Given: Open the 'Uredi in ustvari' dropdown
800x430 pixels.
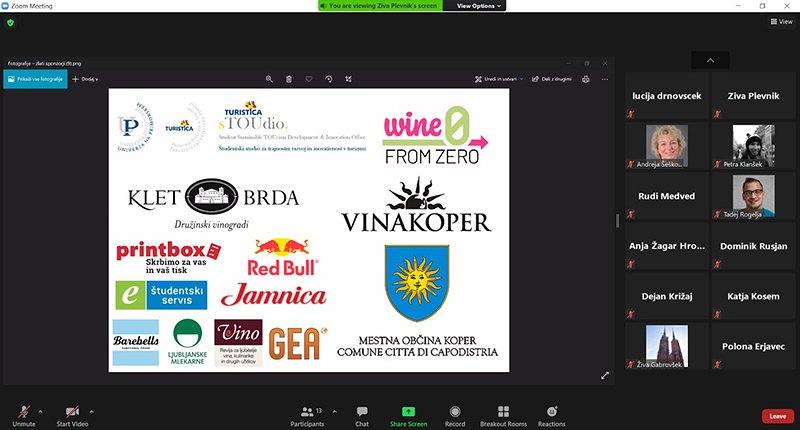Looking at the screenshot, I should click(x=499, y=79).
